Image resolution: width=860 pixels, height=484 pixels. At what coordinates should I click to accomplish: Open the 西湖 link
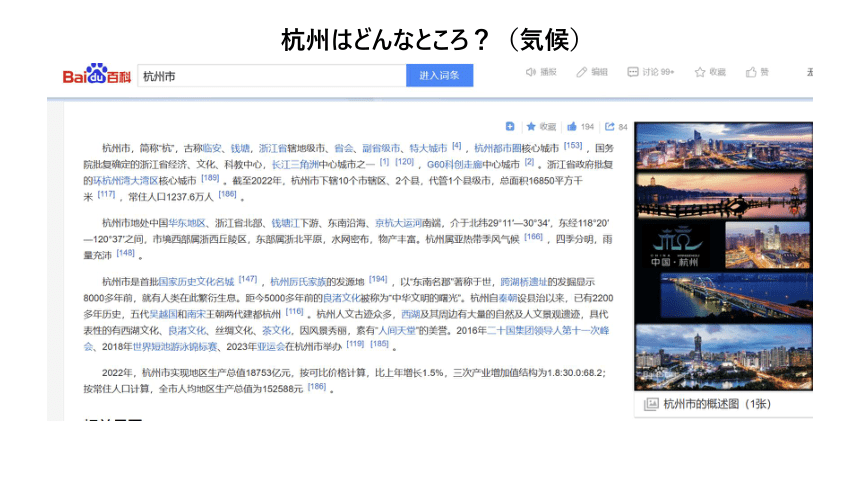[410, 314]
